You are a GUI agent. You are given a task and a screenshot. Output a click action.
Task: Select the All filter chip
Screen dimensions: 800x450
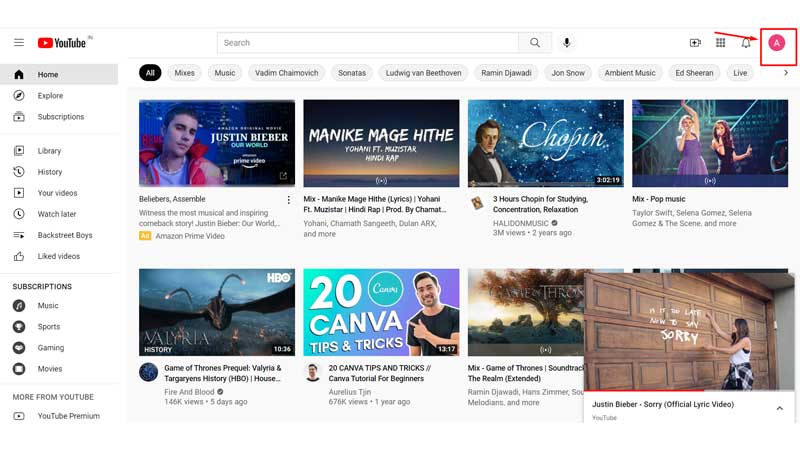point(150,73)
